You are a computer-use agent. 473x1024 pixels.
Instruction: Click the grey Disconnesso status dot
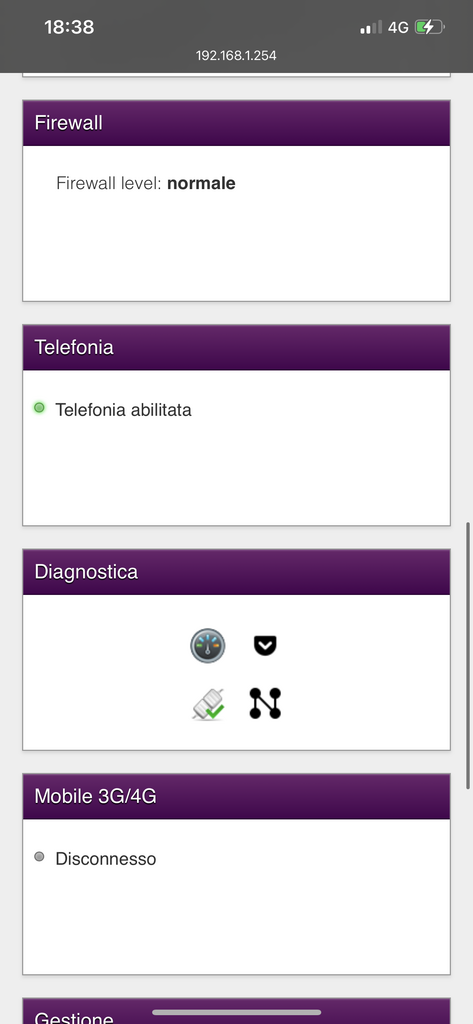click(x=39, y=856)
